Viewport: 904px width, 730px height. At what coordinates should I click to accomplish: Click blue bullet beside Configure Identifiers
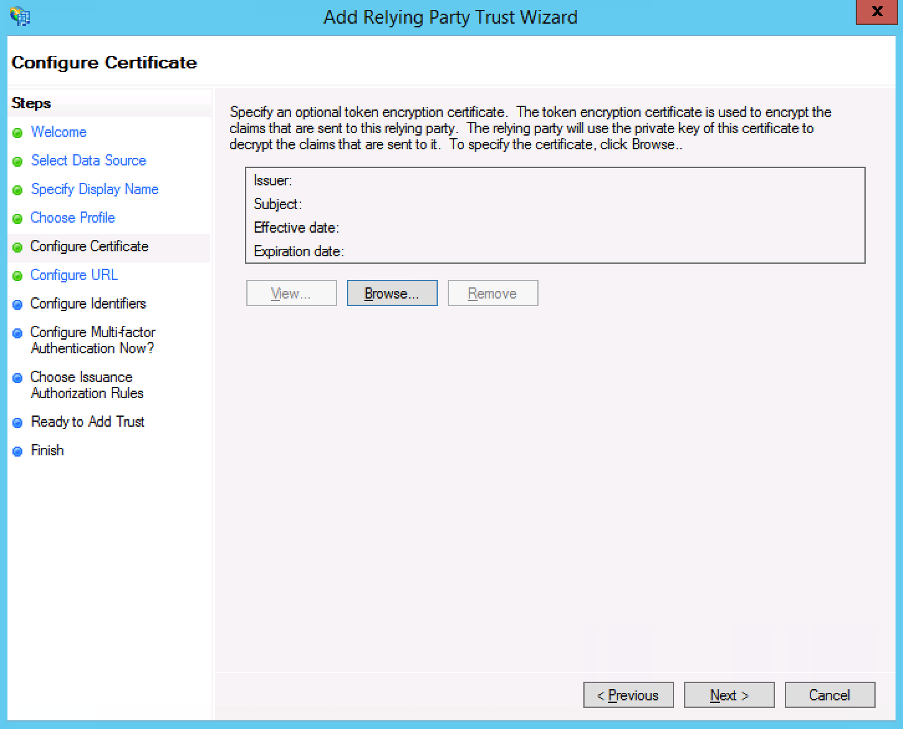point(17,305)
